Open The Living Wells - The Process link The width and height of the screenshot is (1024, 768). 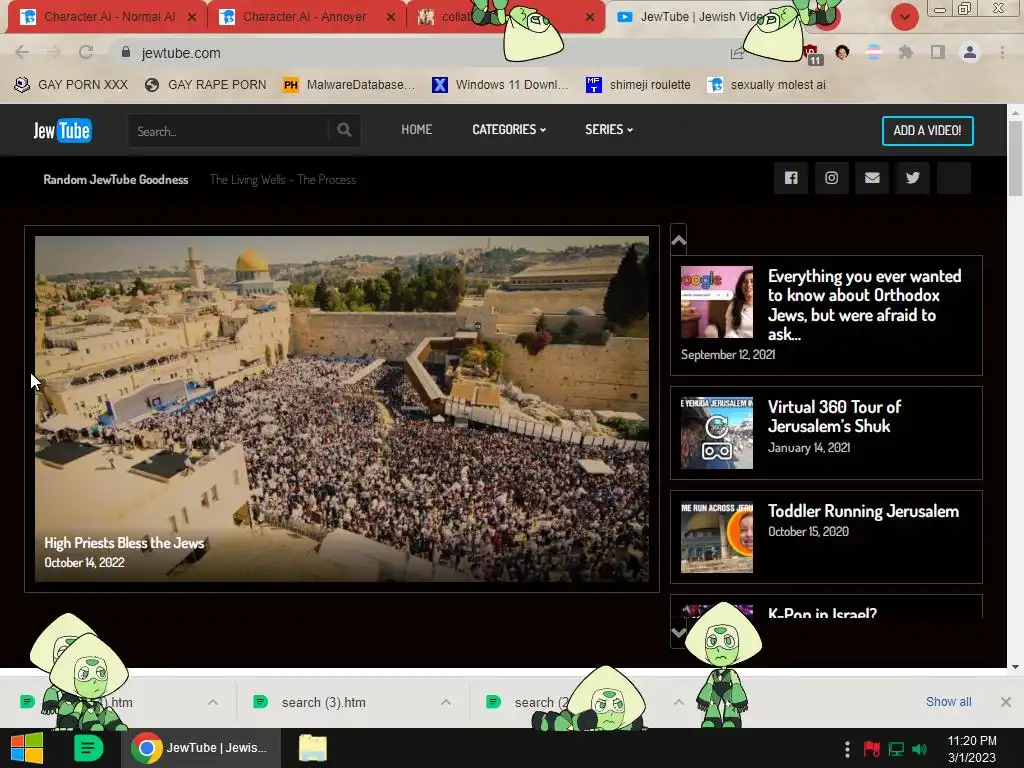pos(283,180)
